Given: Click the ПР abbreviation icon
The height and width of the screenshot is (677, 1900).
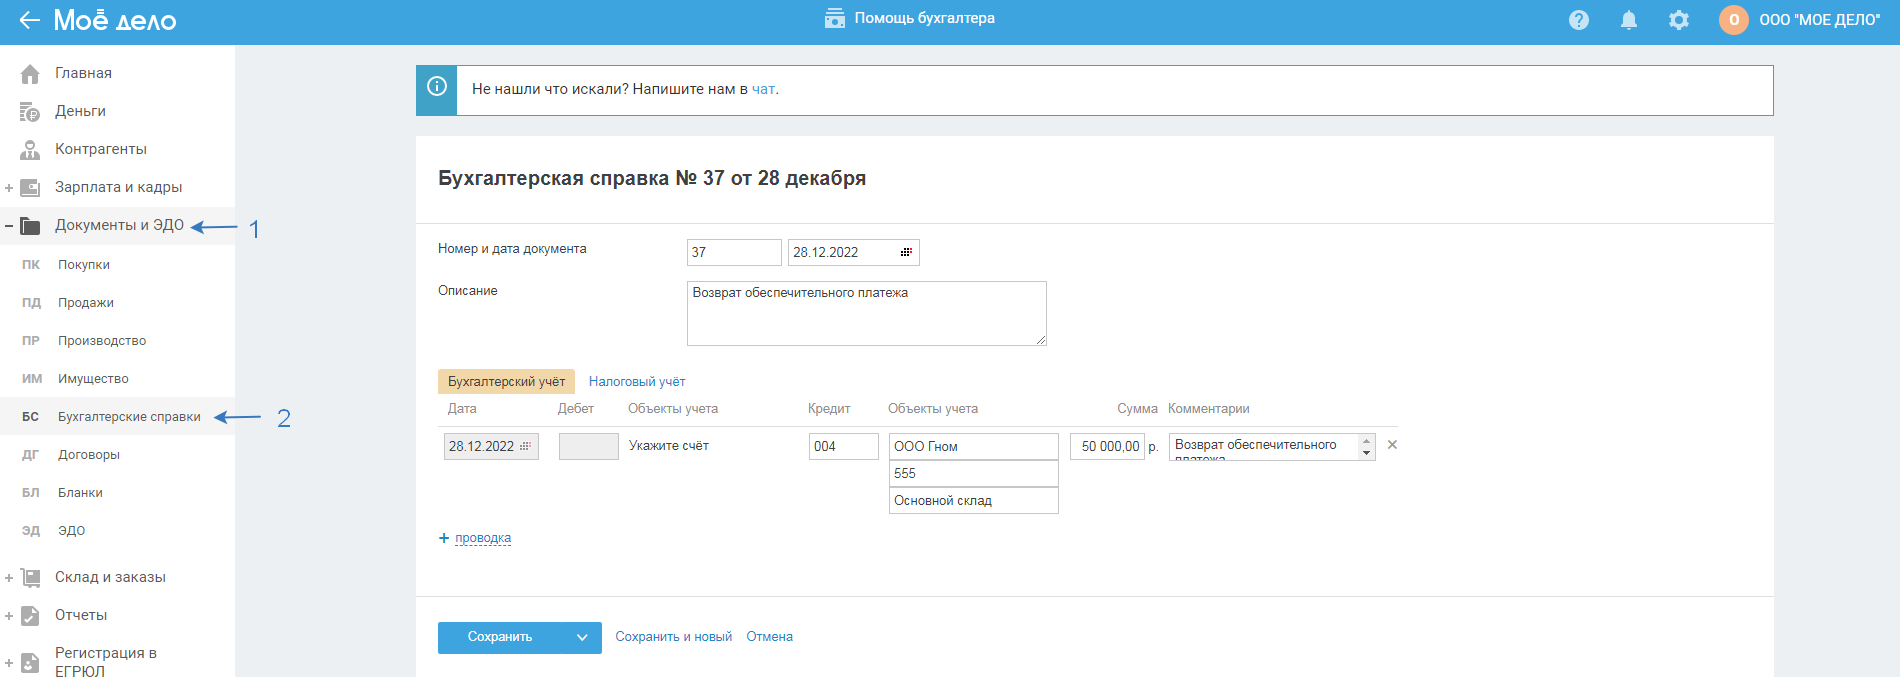Looking at the screenshot, I should click(31, 341).
